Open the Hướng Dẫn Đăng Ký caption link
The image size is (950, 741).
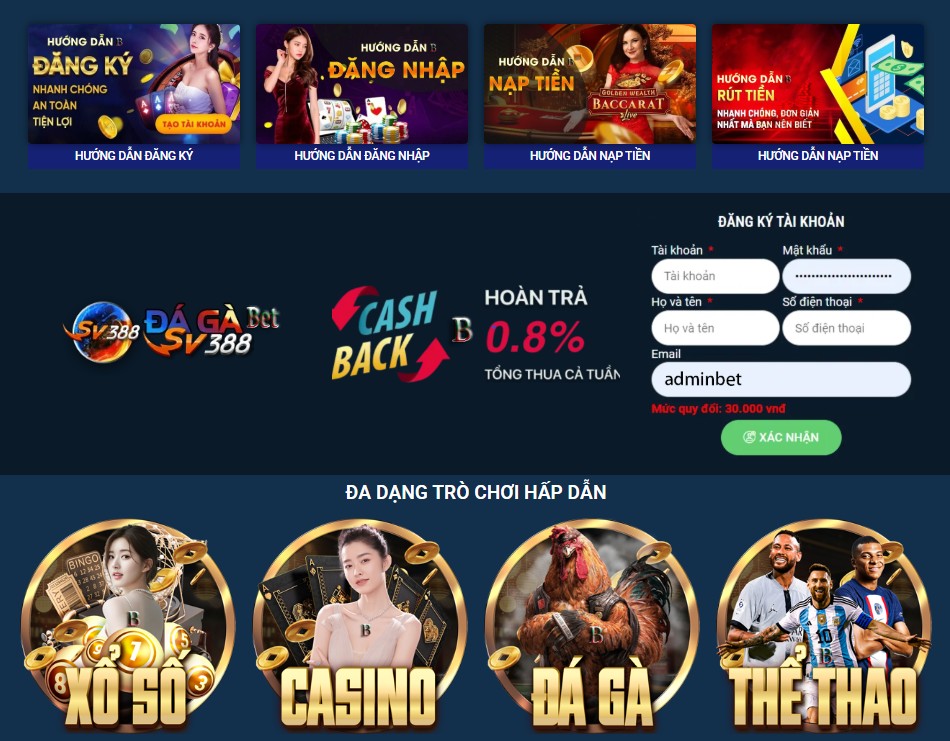pos(134,156)
